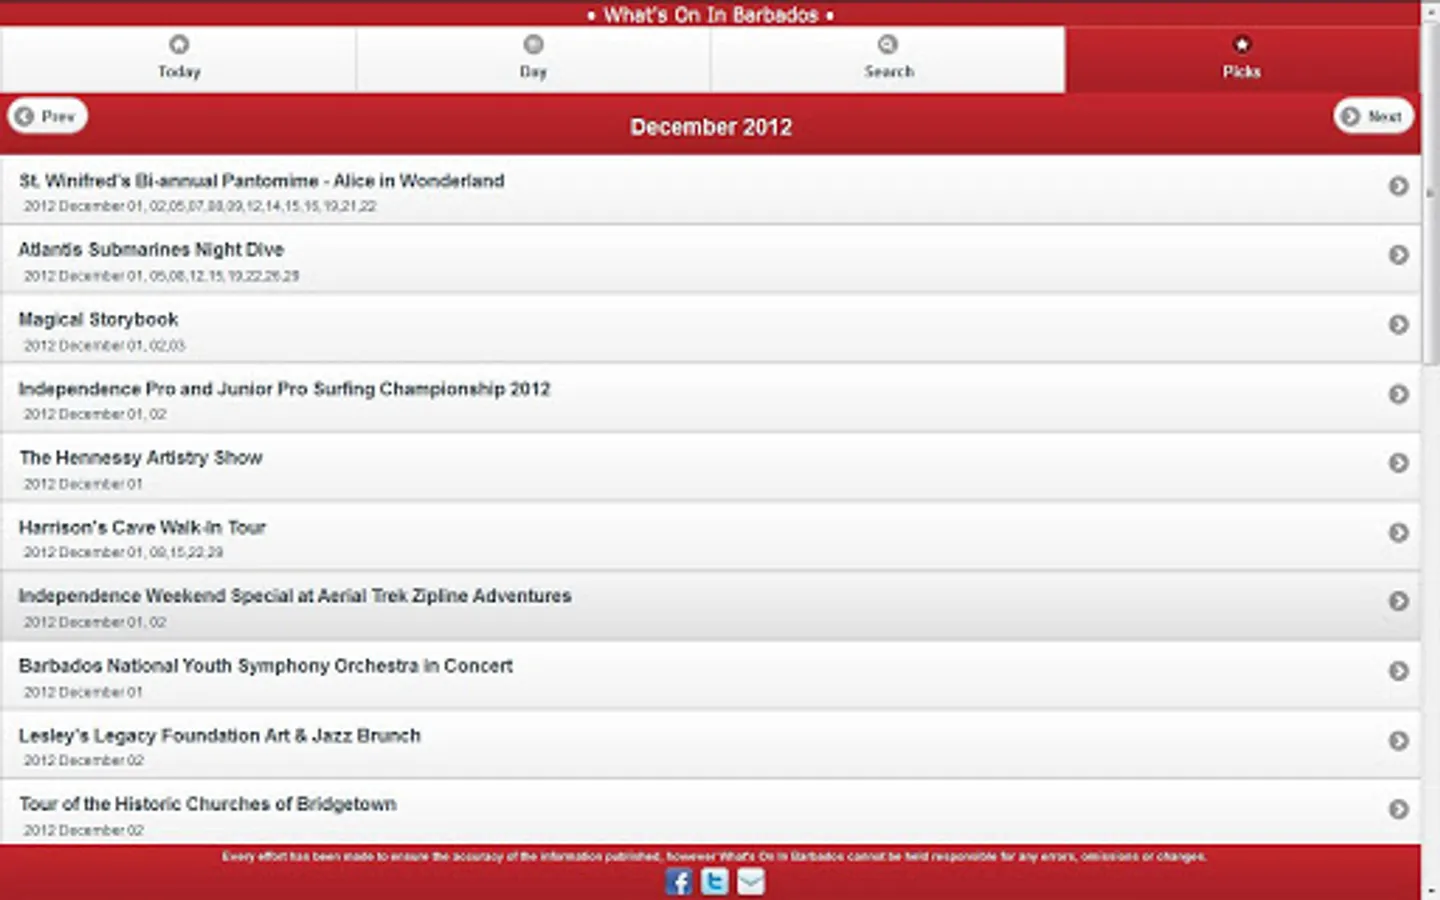Click arrow for Youth Symphony Orchestra row
The image size is (1440, 900).
point(1398,671)
